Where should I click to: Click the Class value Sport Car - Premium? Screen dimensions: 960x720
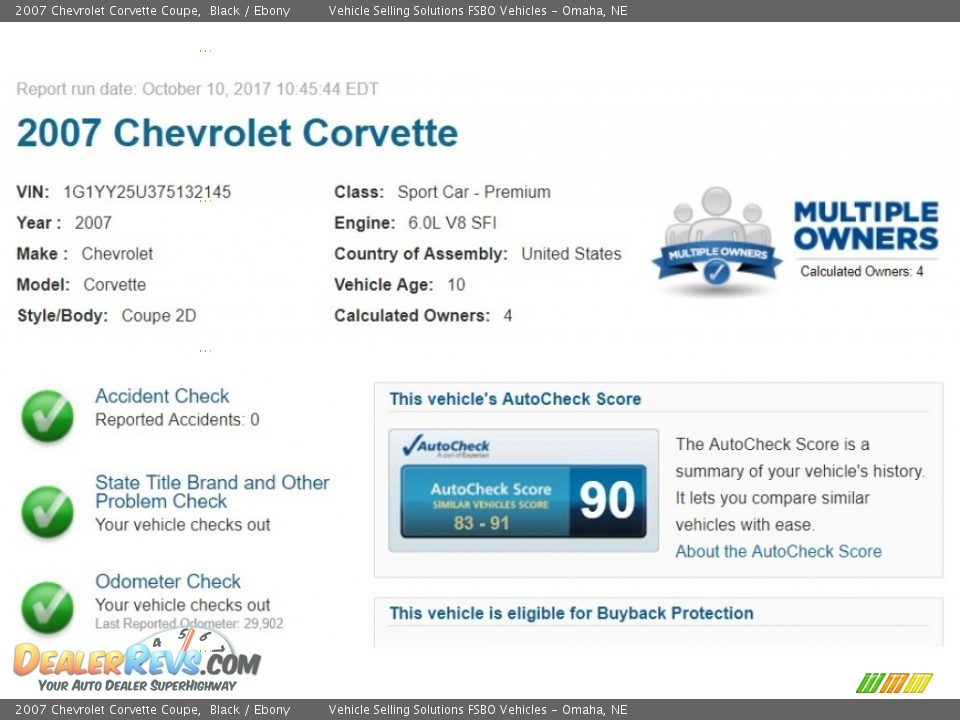(474, 192)
